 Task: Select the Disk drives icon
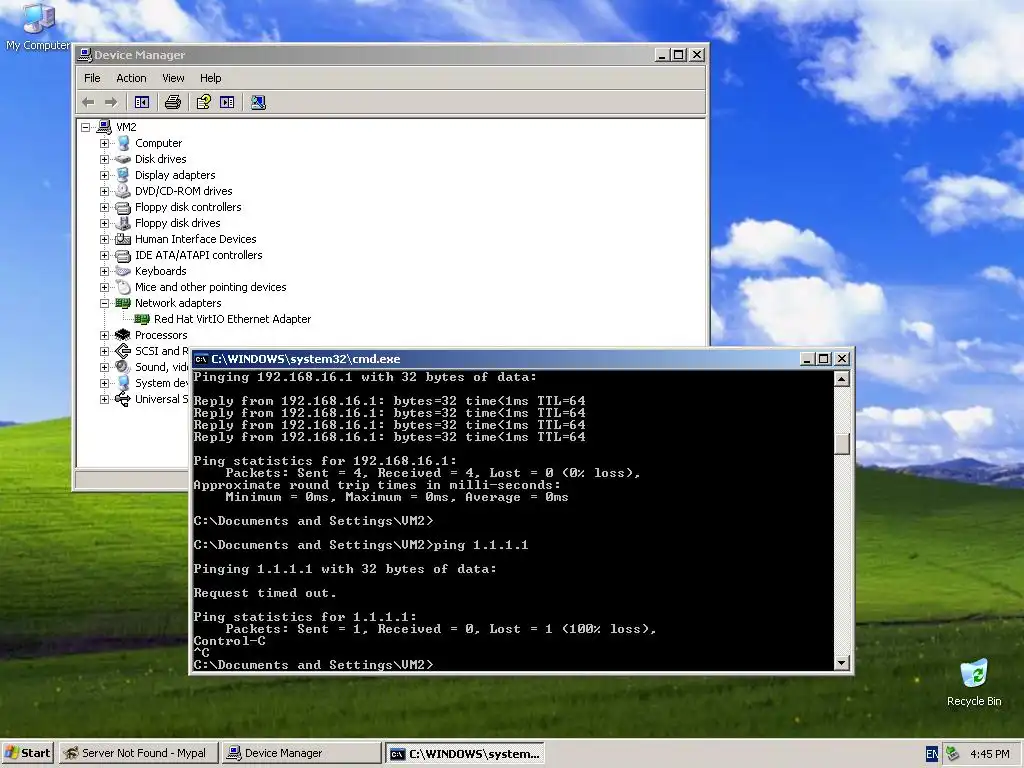point(123,159)
